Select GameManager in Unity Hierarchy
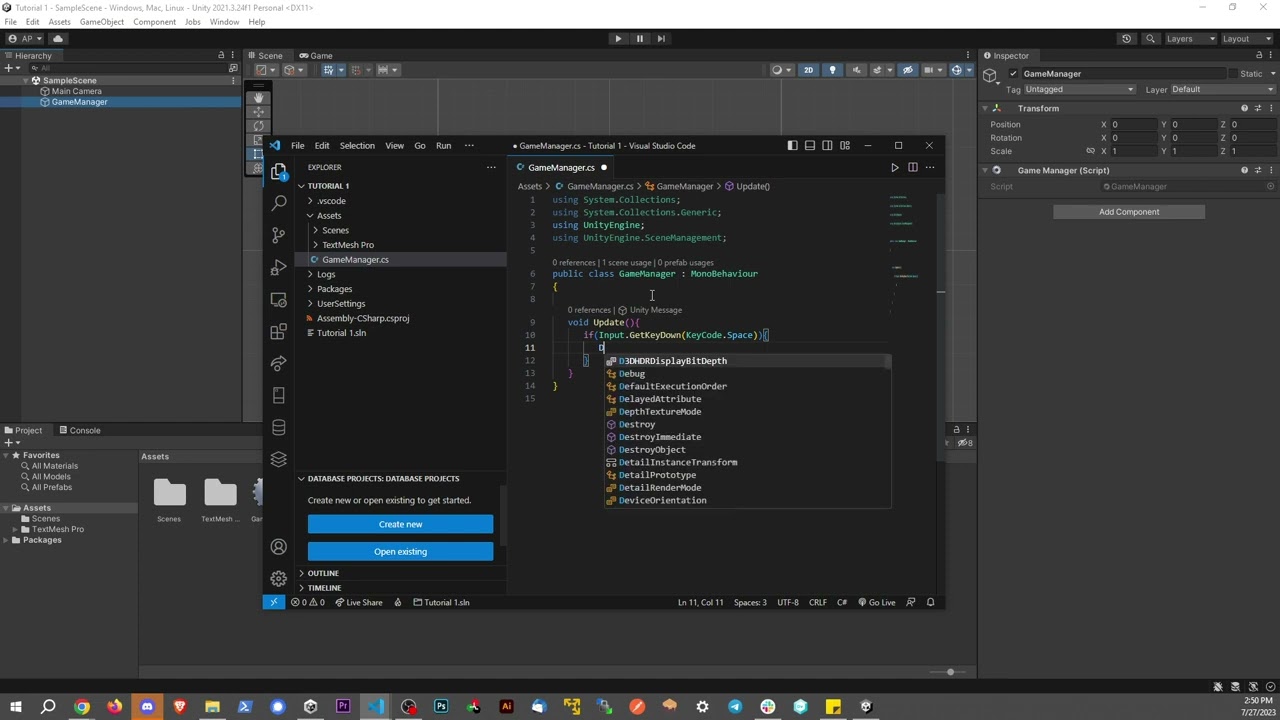 (79, 102)
